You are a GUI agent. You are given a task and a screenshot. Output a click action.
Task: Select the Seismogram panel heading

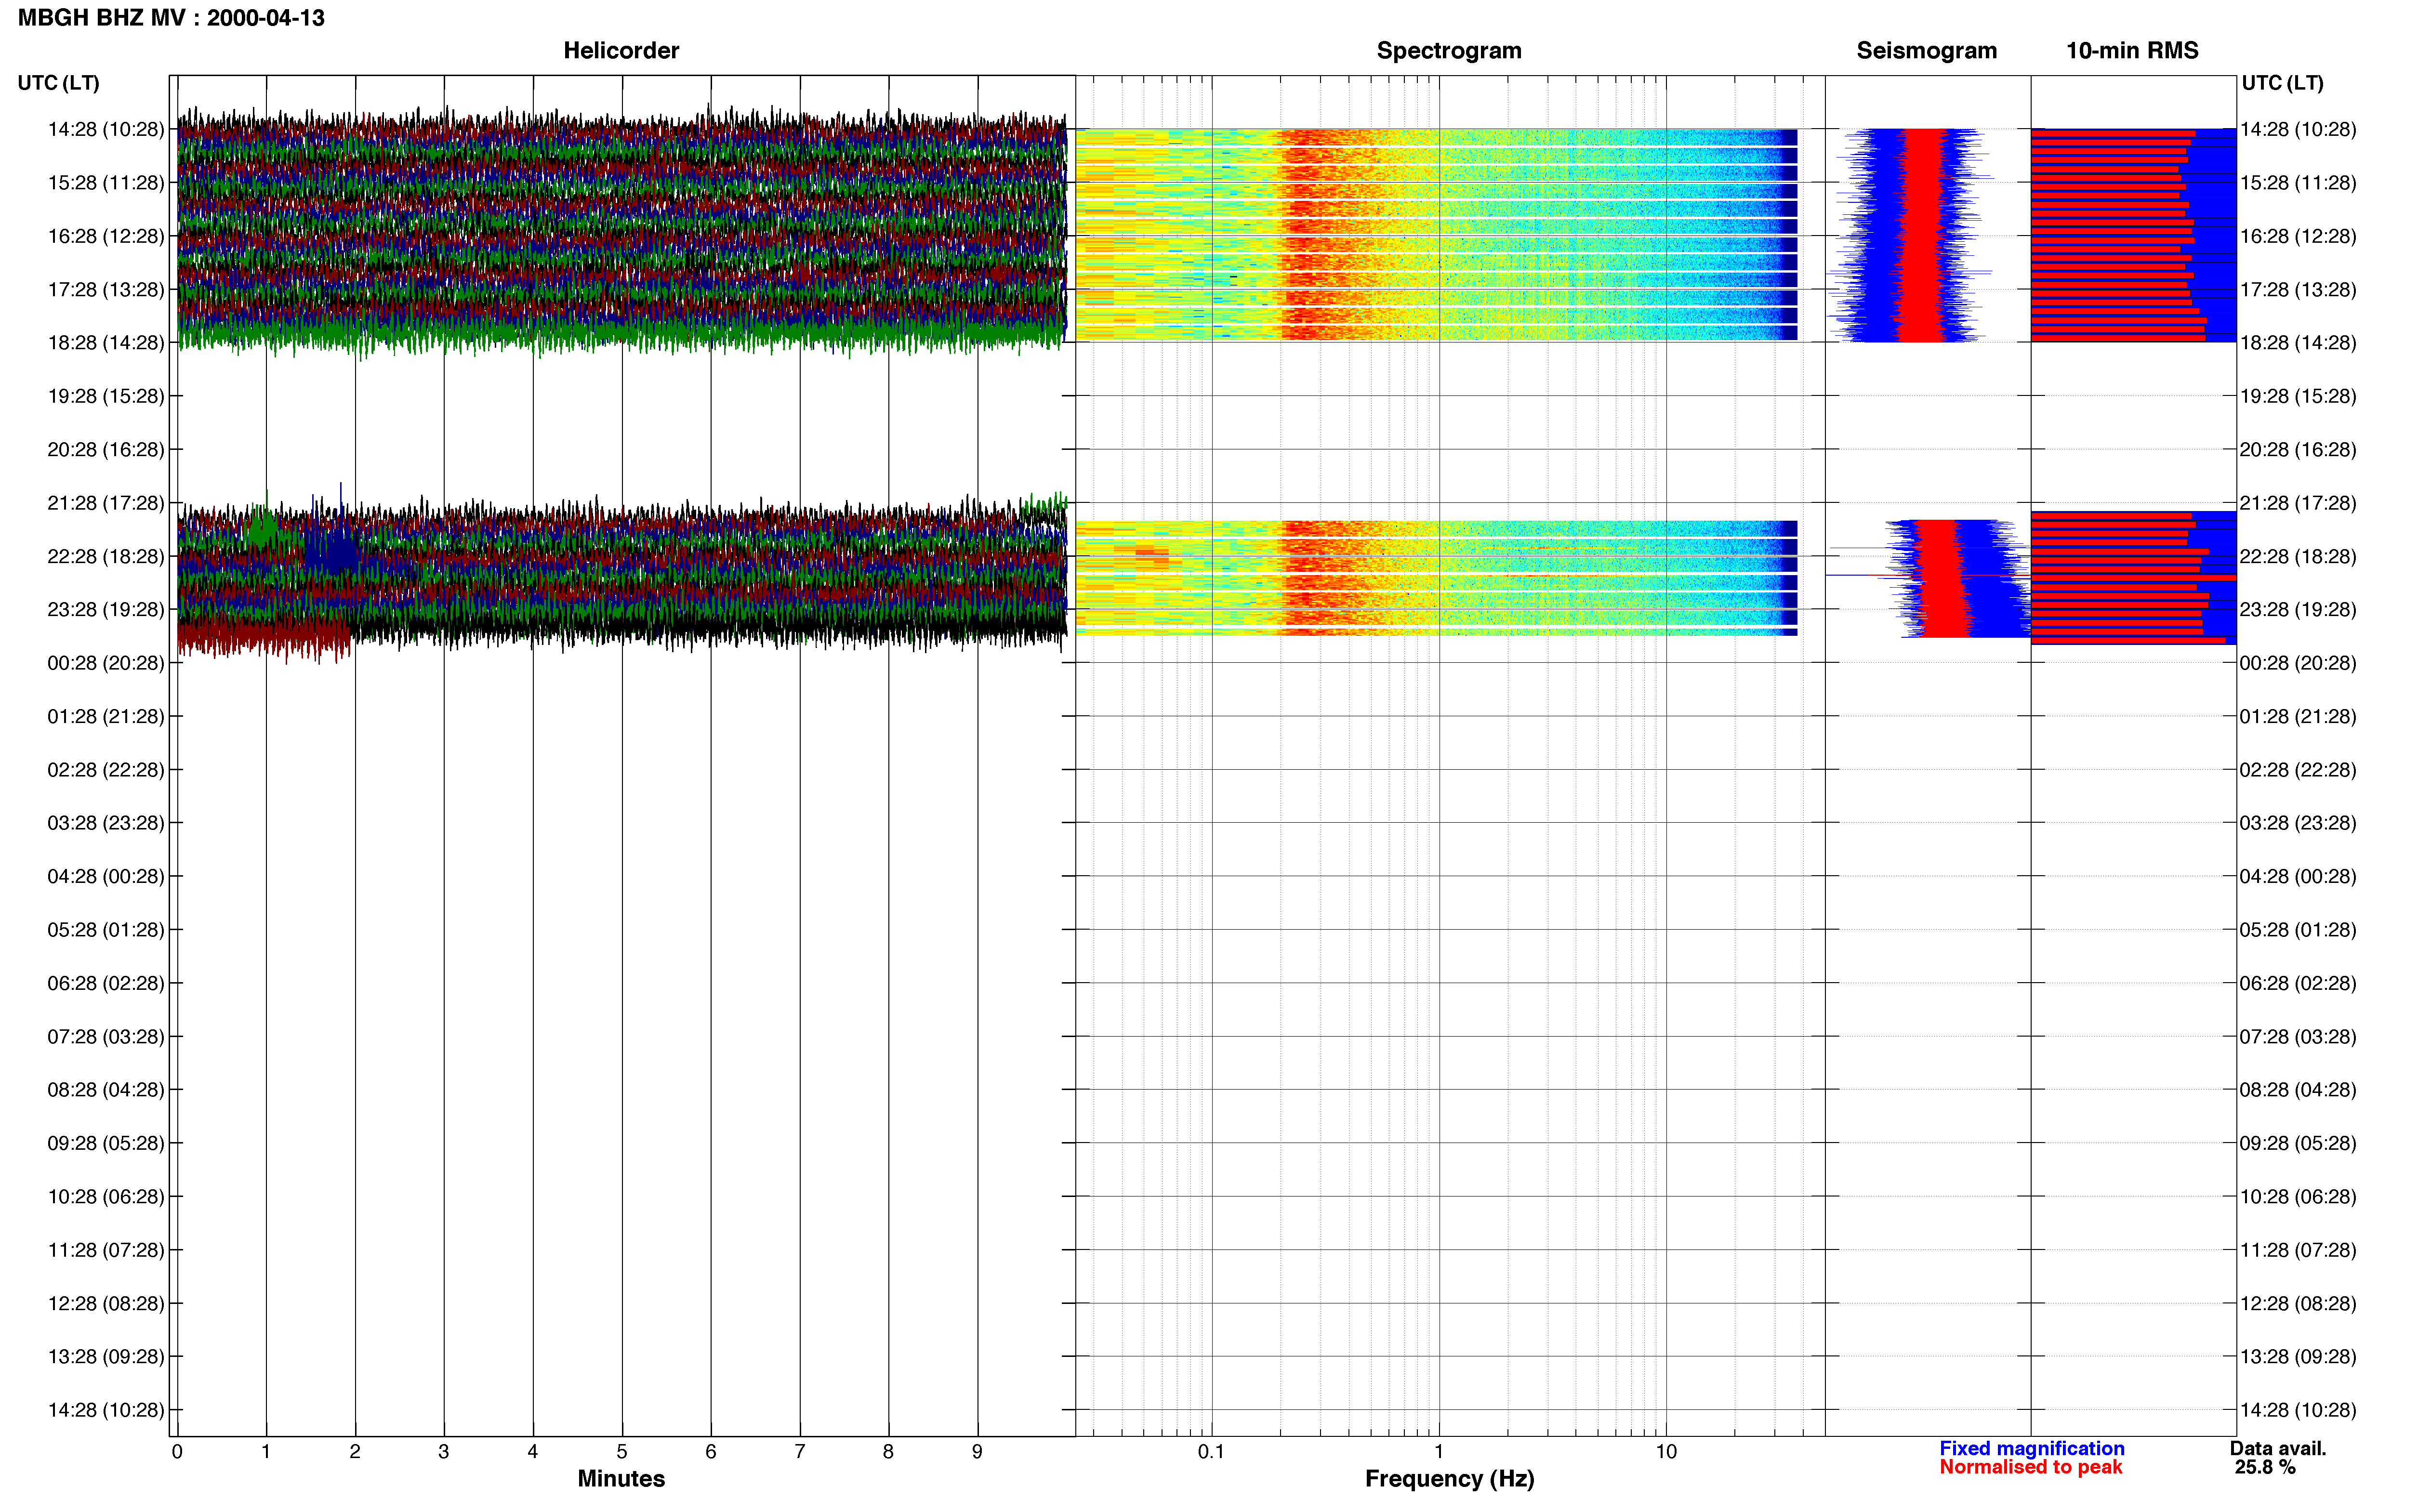coord(1926,50)
